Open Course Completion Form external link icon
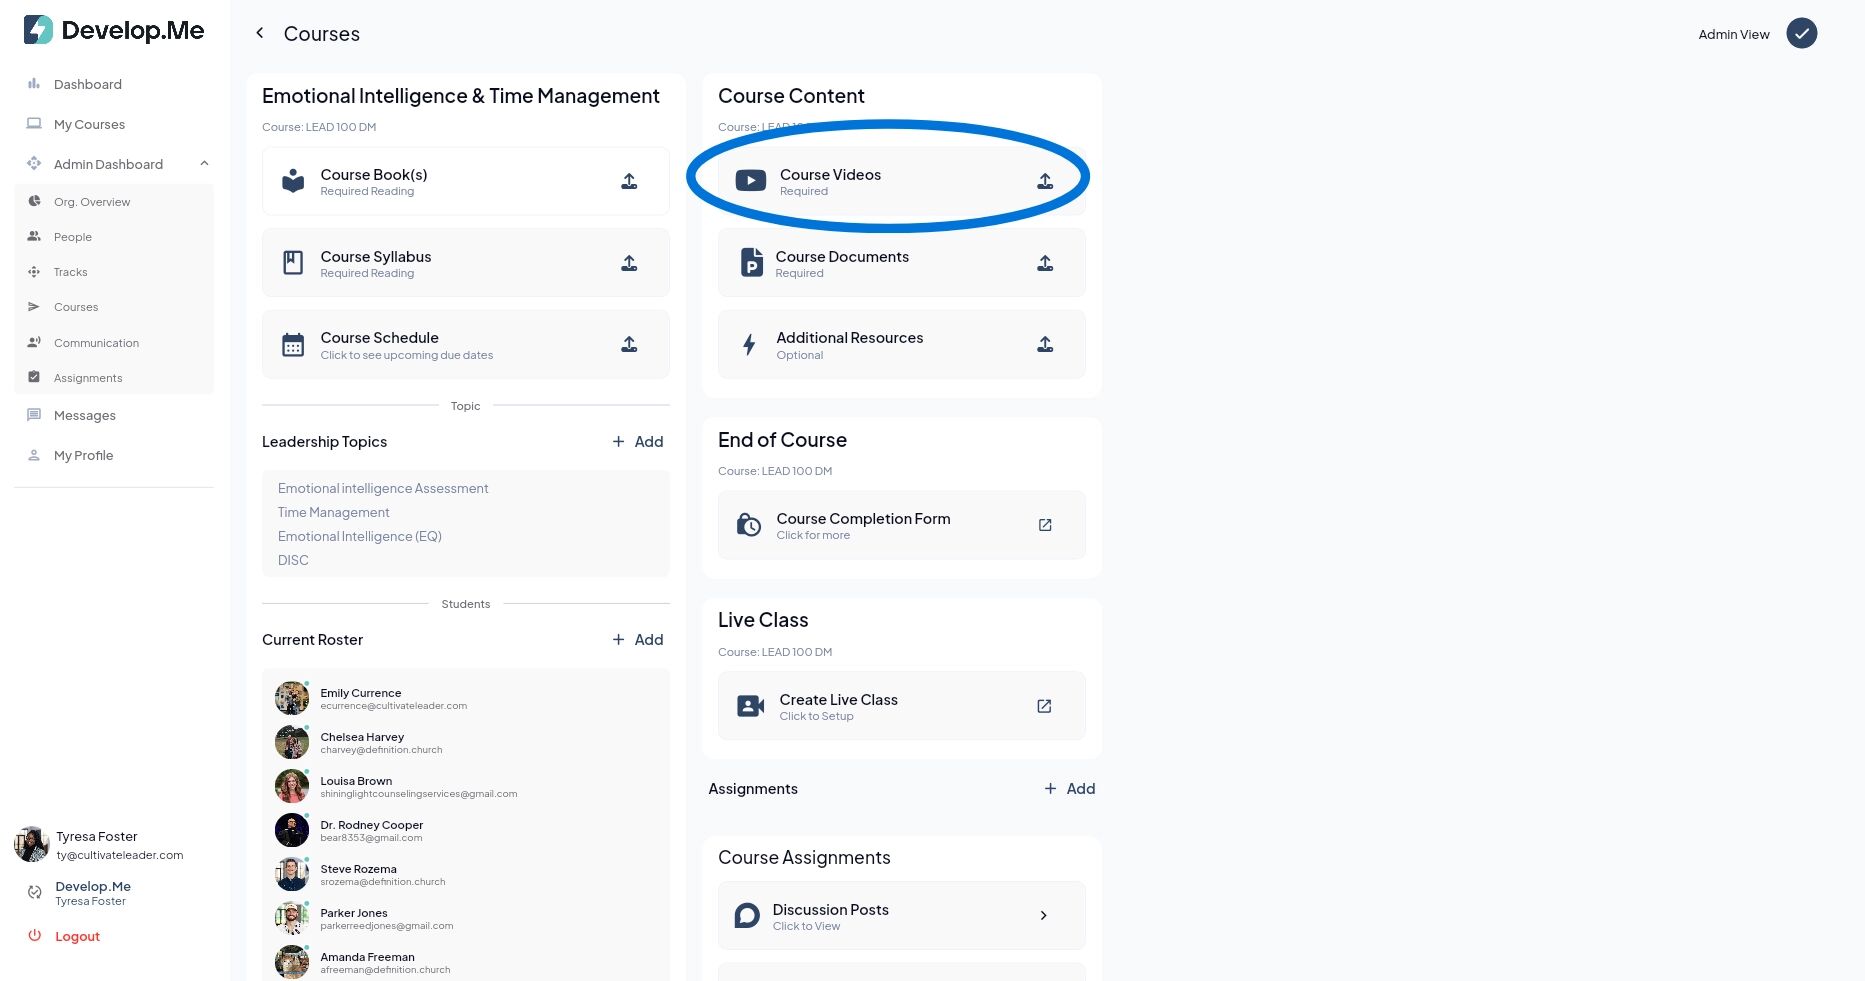1865x981 pixels. click(x=1045, y=525)
